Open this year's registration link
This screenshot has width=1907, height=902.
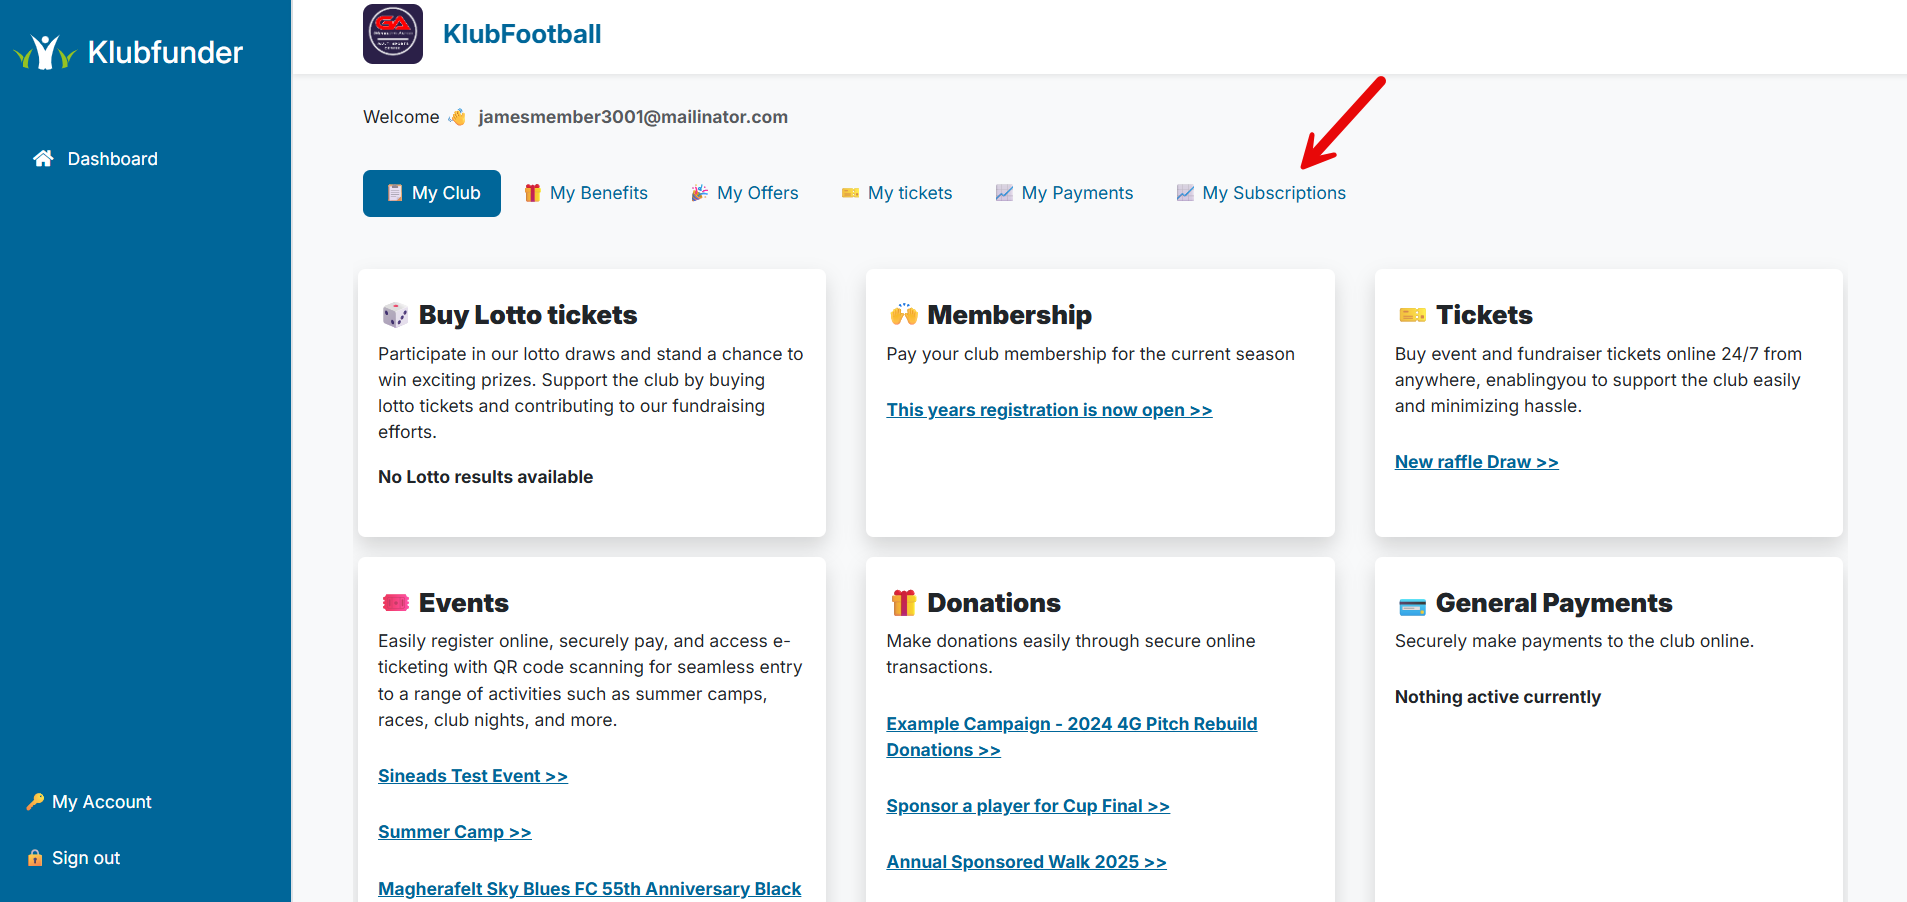(x=1049, y=410)
